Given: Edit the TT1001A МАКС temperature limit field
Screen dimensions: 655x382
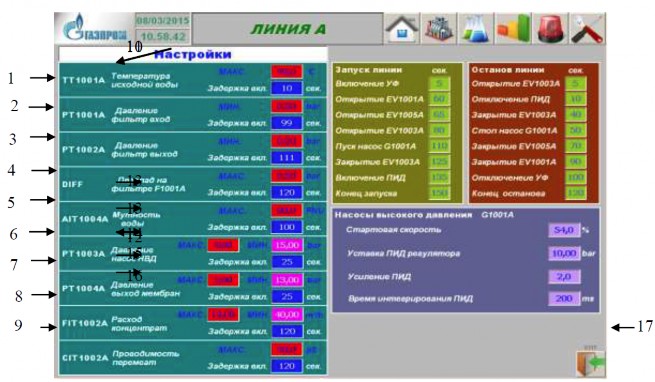Looking at the screenshot, I should pyautogui.click(x=286, y=71).
